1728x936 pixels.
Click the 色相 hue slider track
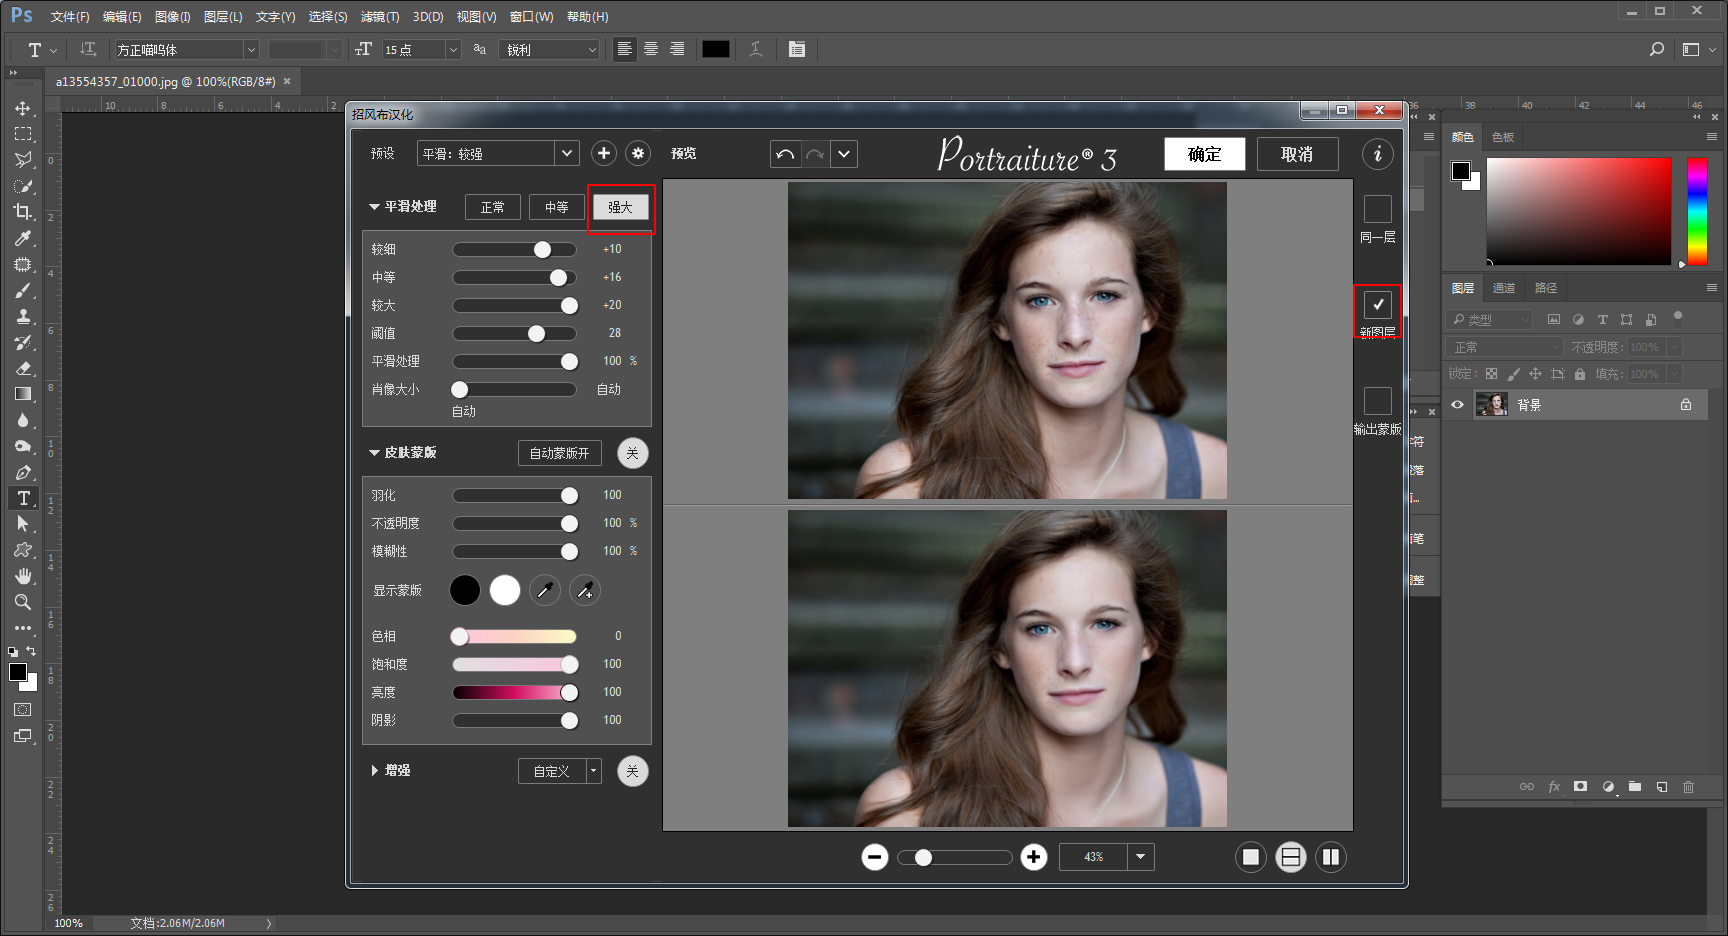click(515, 636)
